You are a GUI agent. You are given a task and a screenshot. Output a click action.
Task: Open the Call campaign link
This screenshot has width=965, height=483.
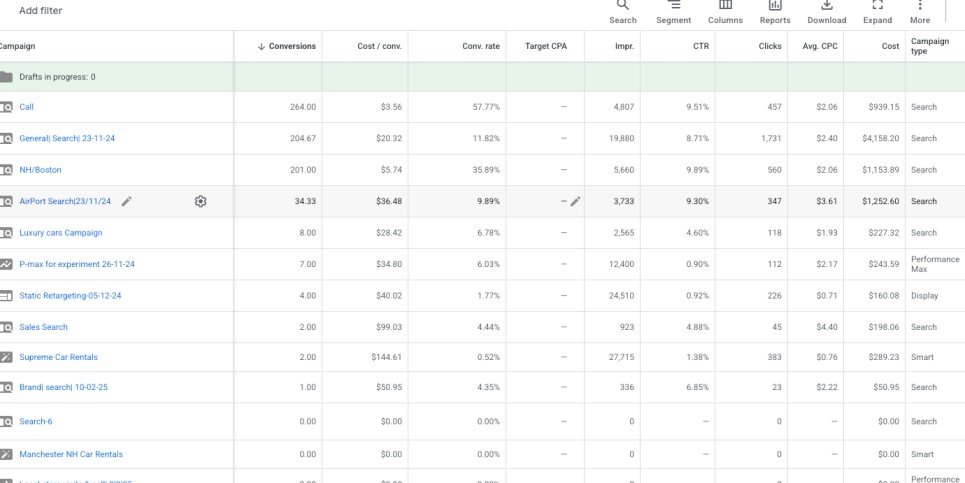(x=26, y=107)
